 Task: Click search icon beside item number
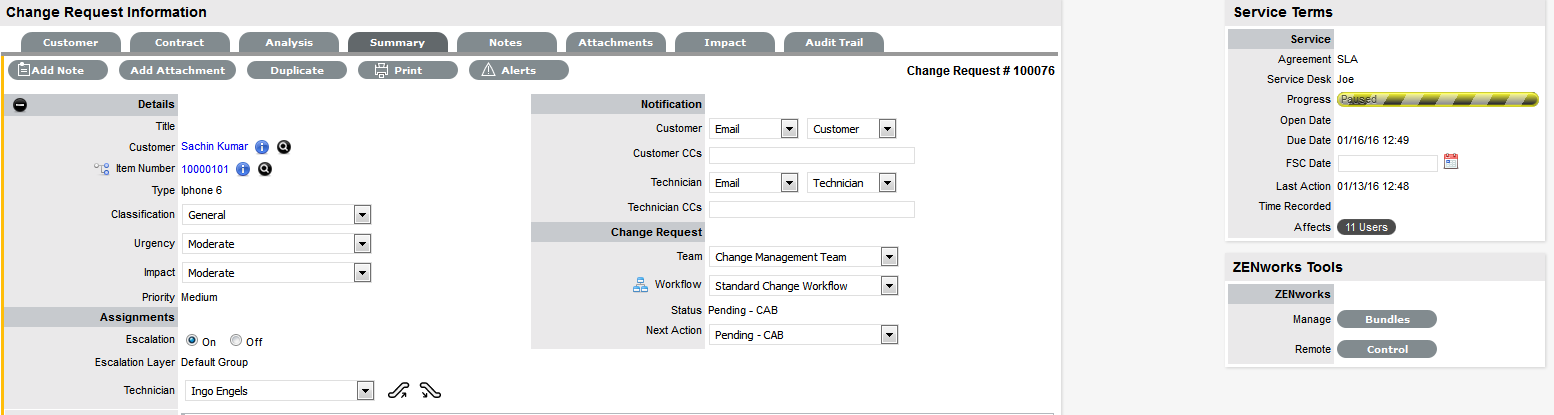265,169
